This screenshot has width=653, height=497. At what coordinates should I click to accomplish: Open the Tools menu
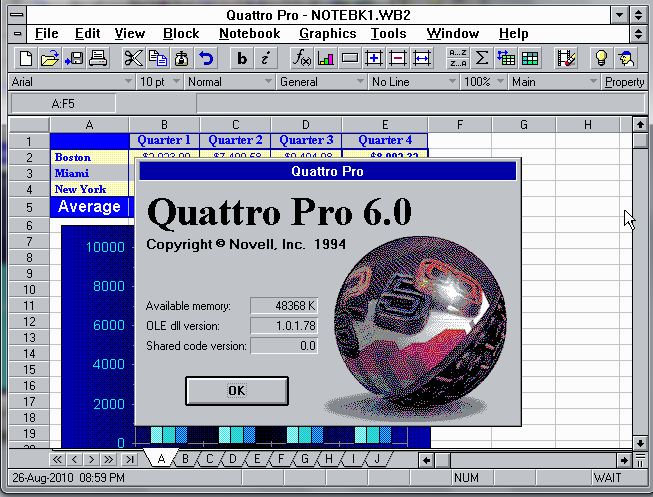coord(388,33)
